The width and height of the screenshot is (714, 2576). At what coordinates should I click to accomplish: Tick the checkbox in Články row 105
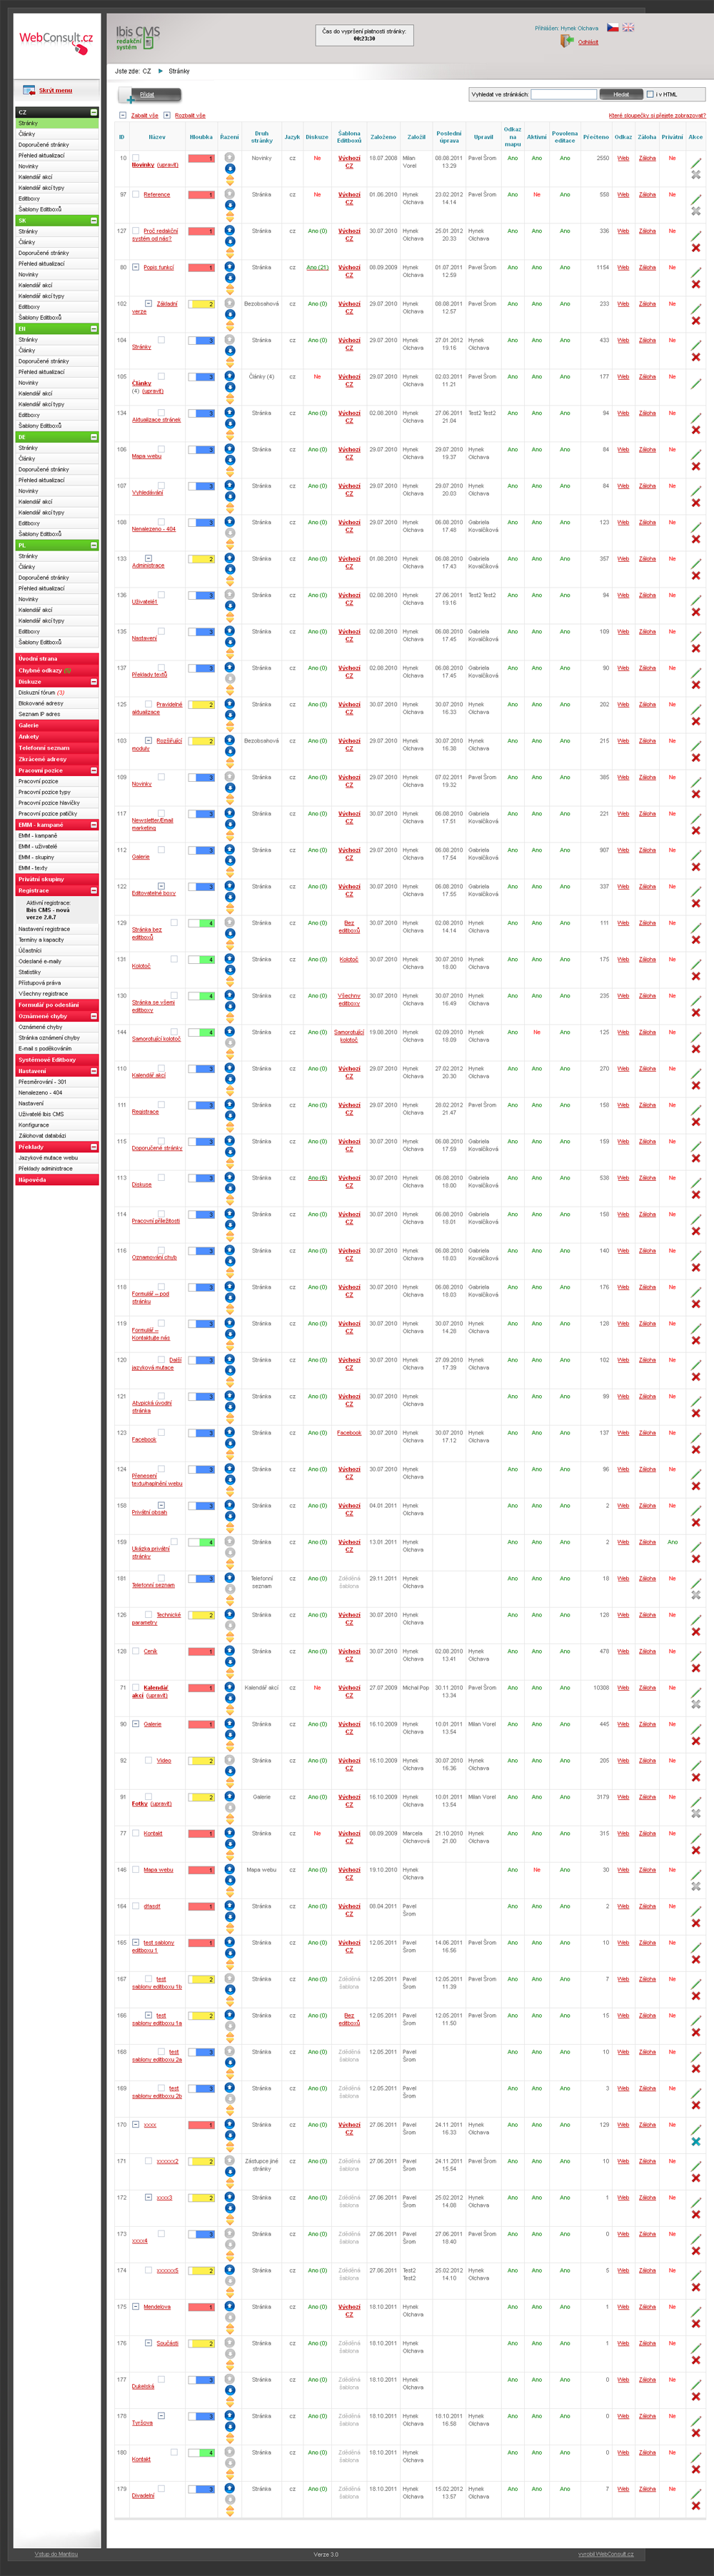[x=161, y=376]
